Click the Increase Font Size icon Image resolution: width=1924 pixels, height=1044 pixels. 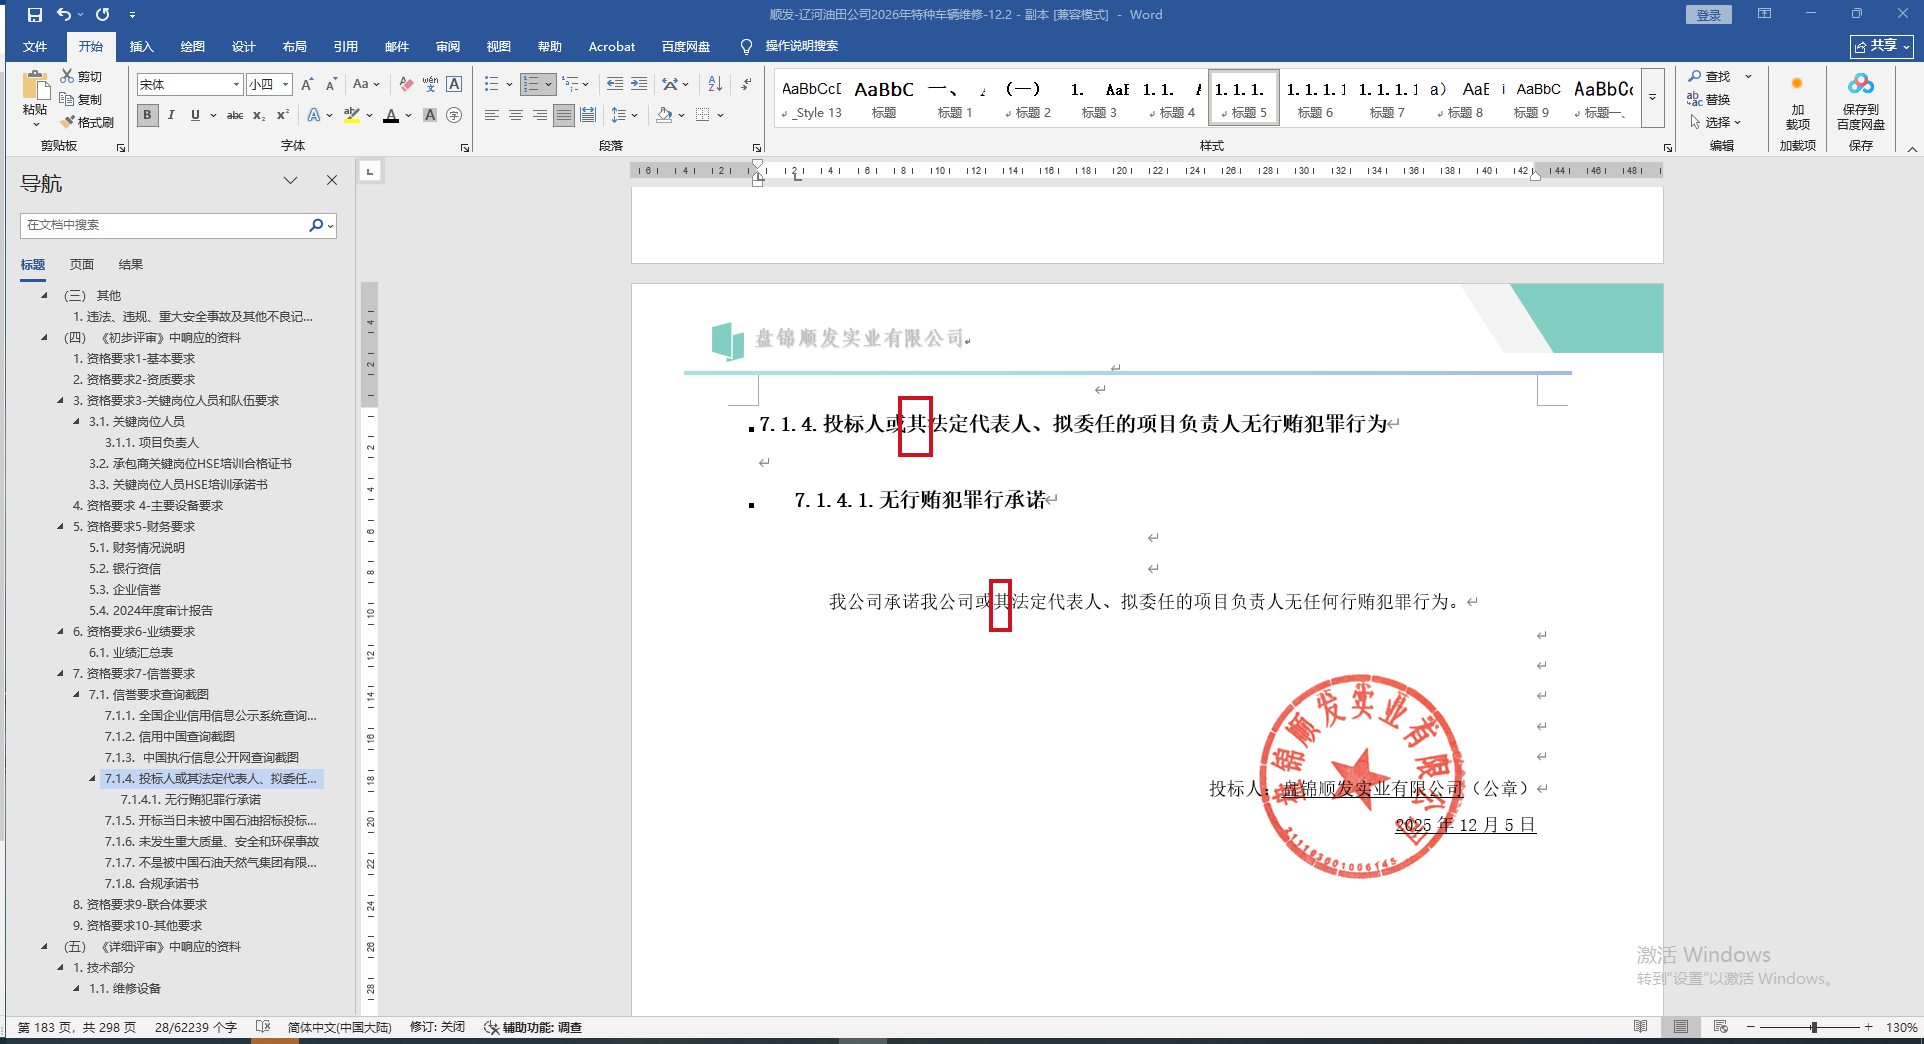click(307, 85)
